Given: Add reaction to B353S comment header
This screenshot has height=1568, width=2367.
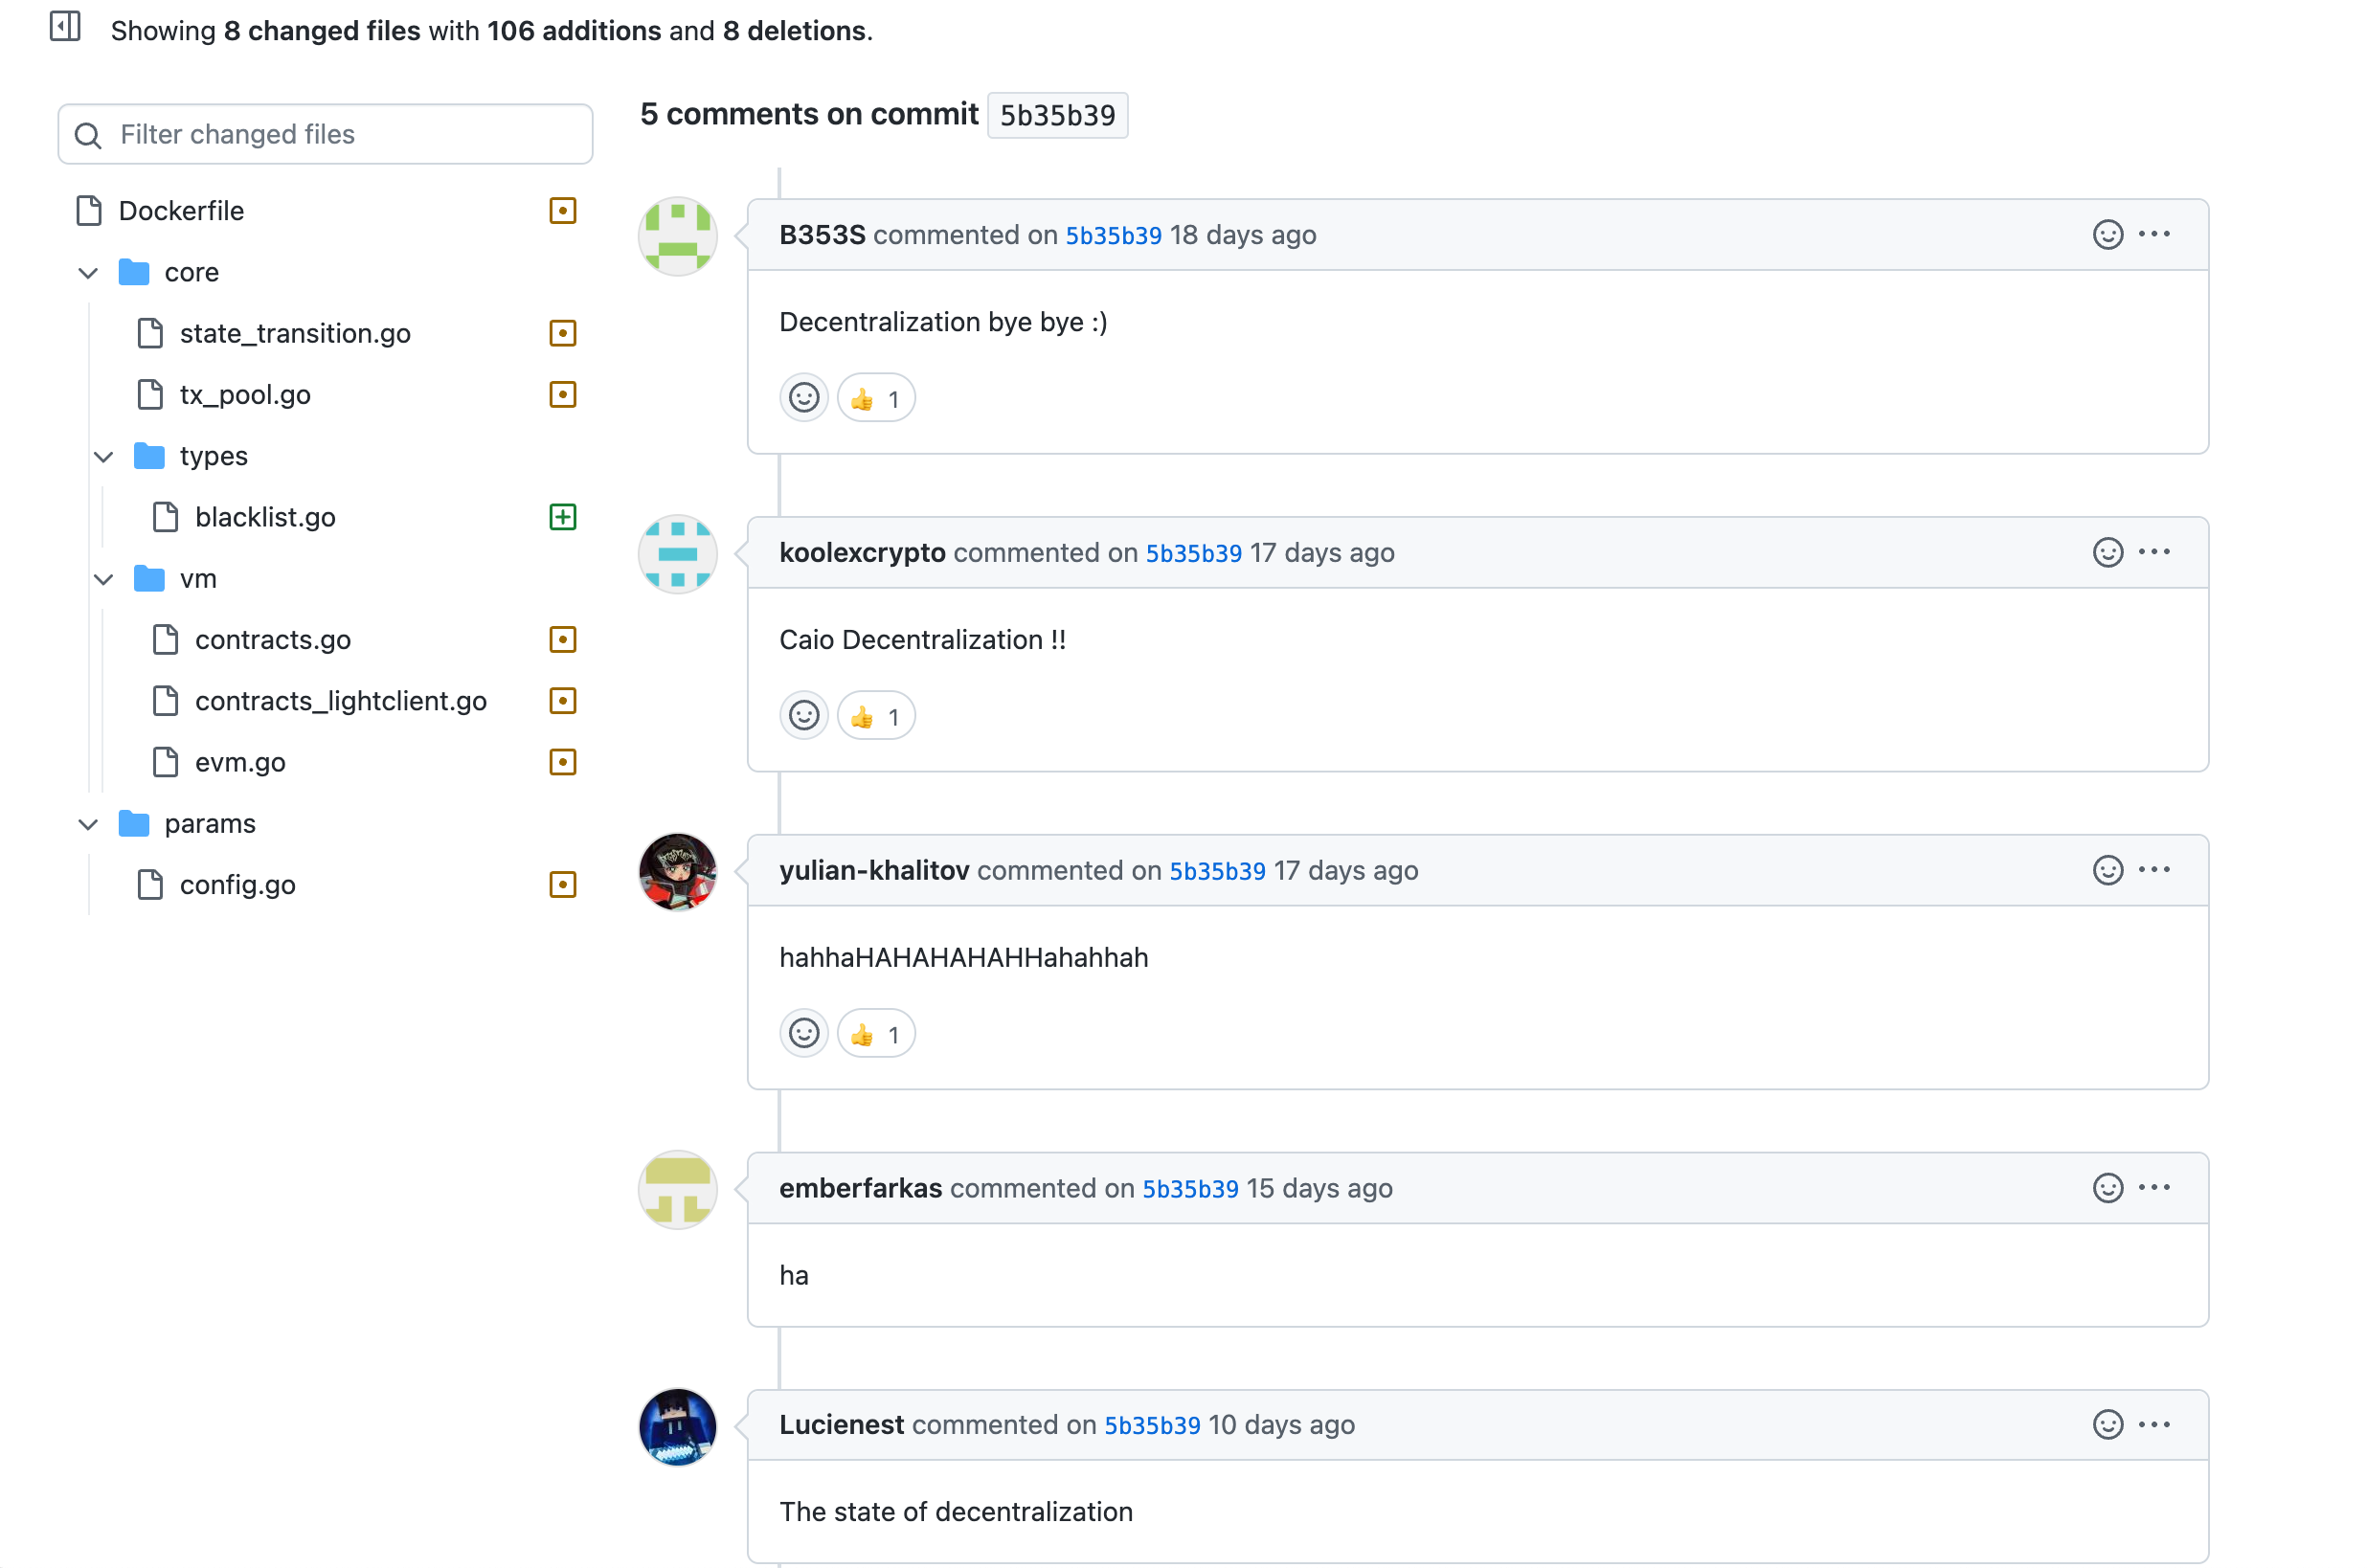Looking at the screenshot, I should click(2107, 235).
